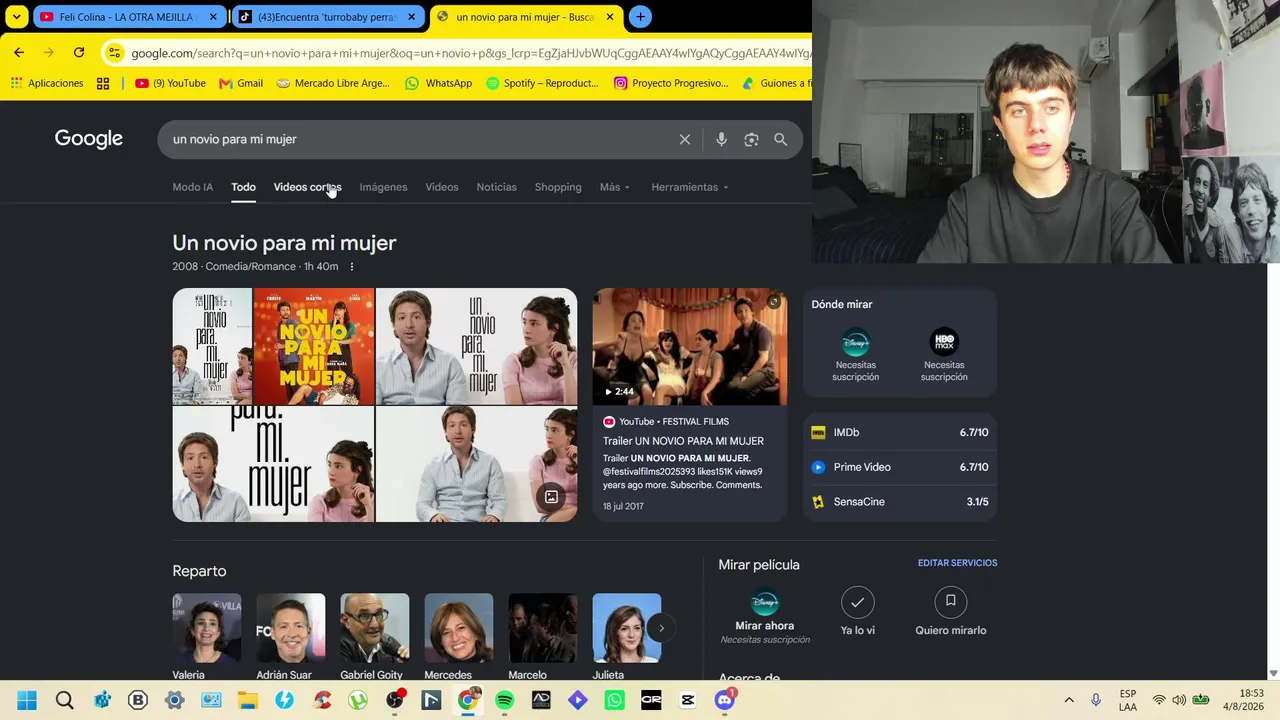The height and width of the screenshot is (720, 1280).
Task: Open the Herramientas dropdown
Action: 690,187
